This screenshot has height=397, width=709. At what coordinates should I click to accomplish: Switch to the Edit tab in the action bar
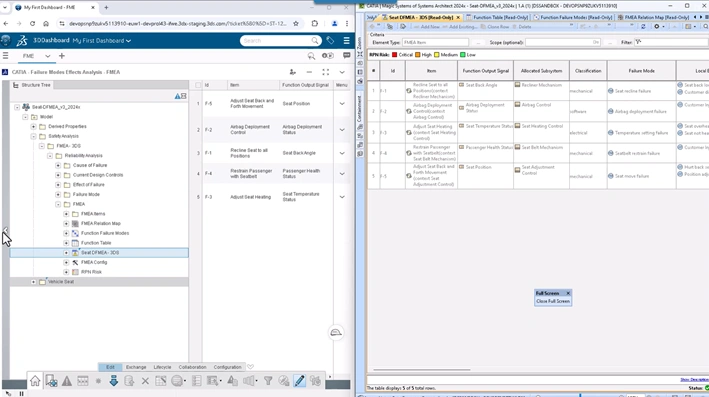[x=110, y=367]
